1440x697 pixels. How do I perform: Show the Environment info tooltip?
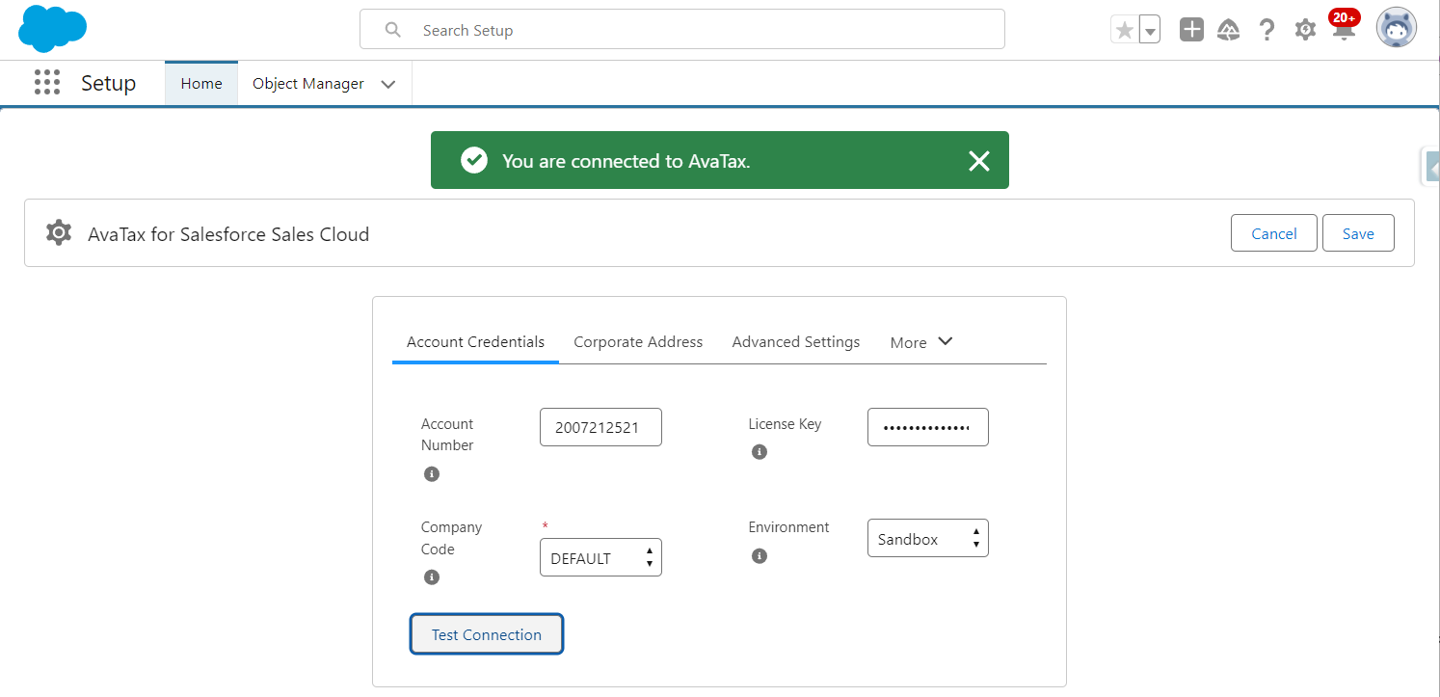point(759,555)
